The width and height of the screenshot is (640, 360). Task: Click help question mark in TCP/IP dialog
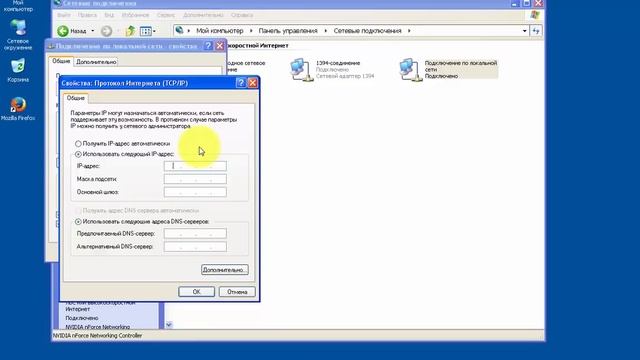pyautogui.click(x=241, y=83)
